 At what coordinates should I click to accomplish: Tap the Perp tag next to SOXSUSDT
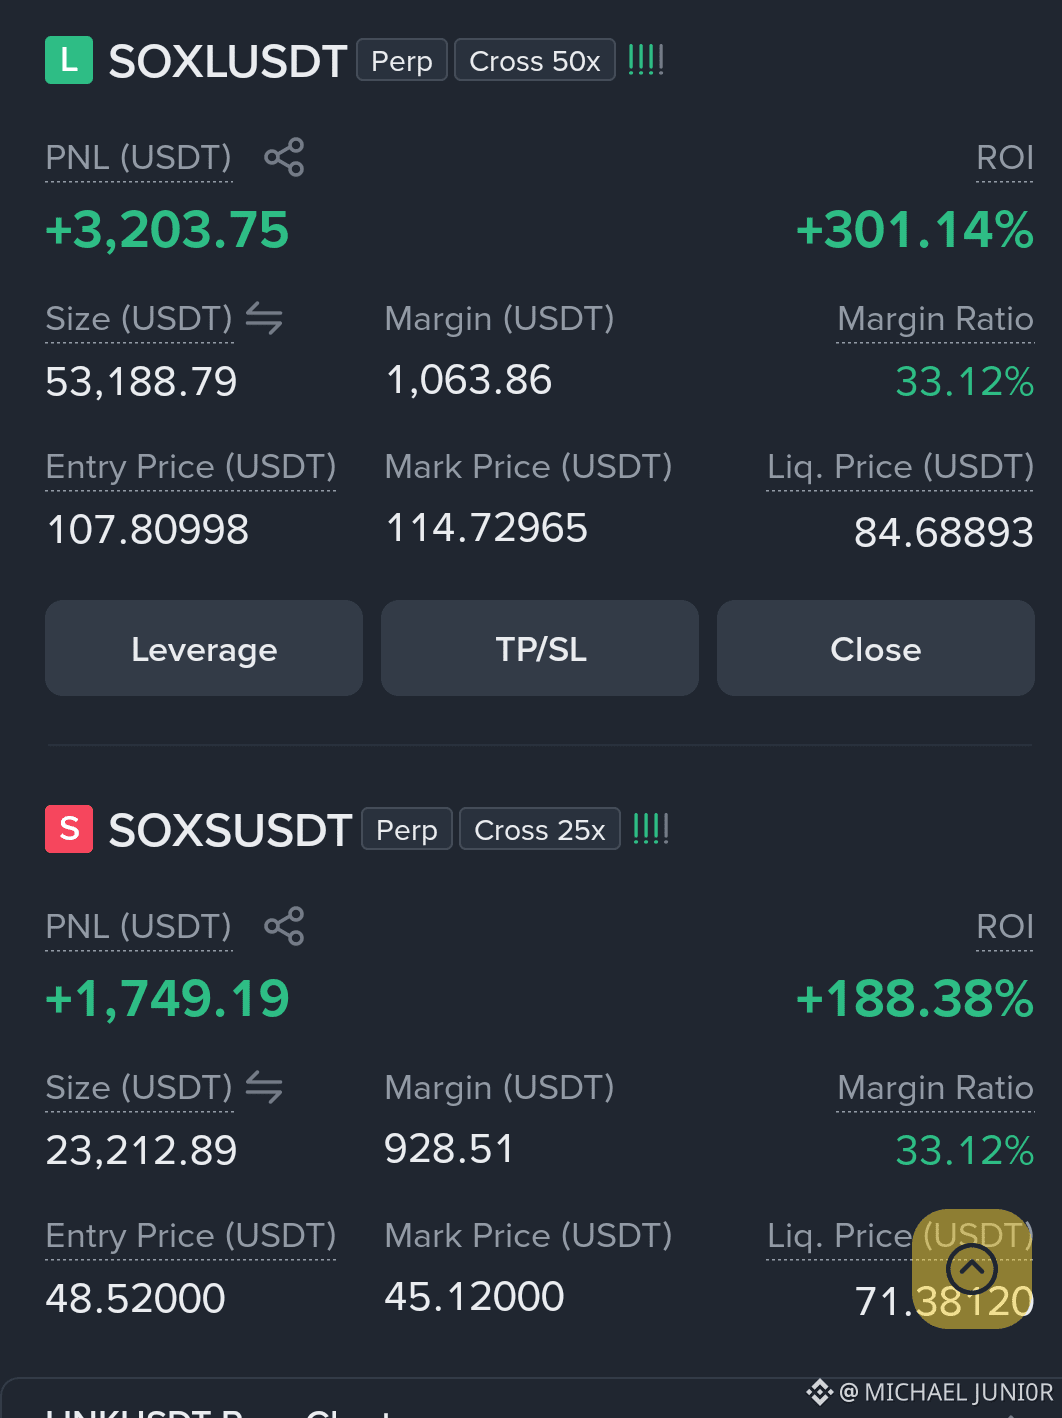point(407,829)
